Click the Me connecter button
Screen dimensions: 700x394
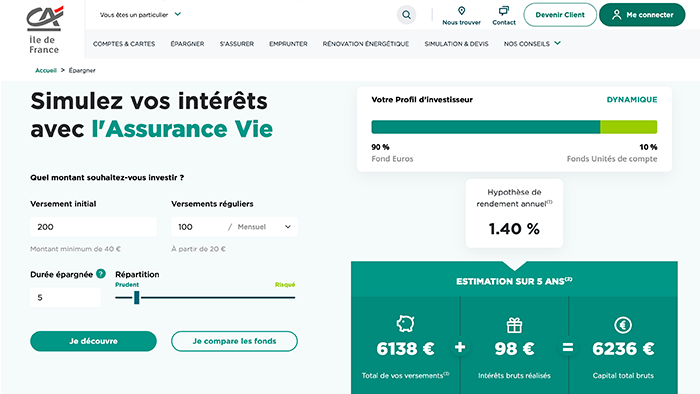tap(642, 15)
